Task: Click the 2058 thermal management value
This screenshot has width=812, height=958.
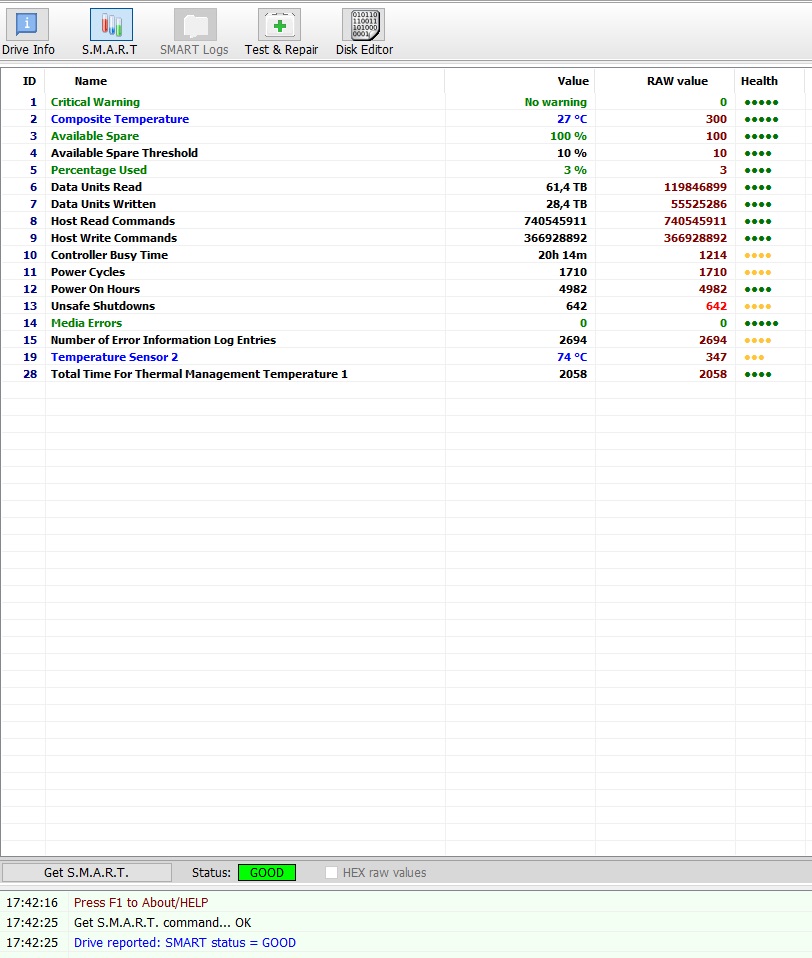Action: pyautogui.click(x=572, y=374)
